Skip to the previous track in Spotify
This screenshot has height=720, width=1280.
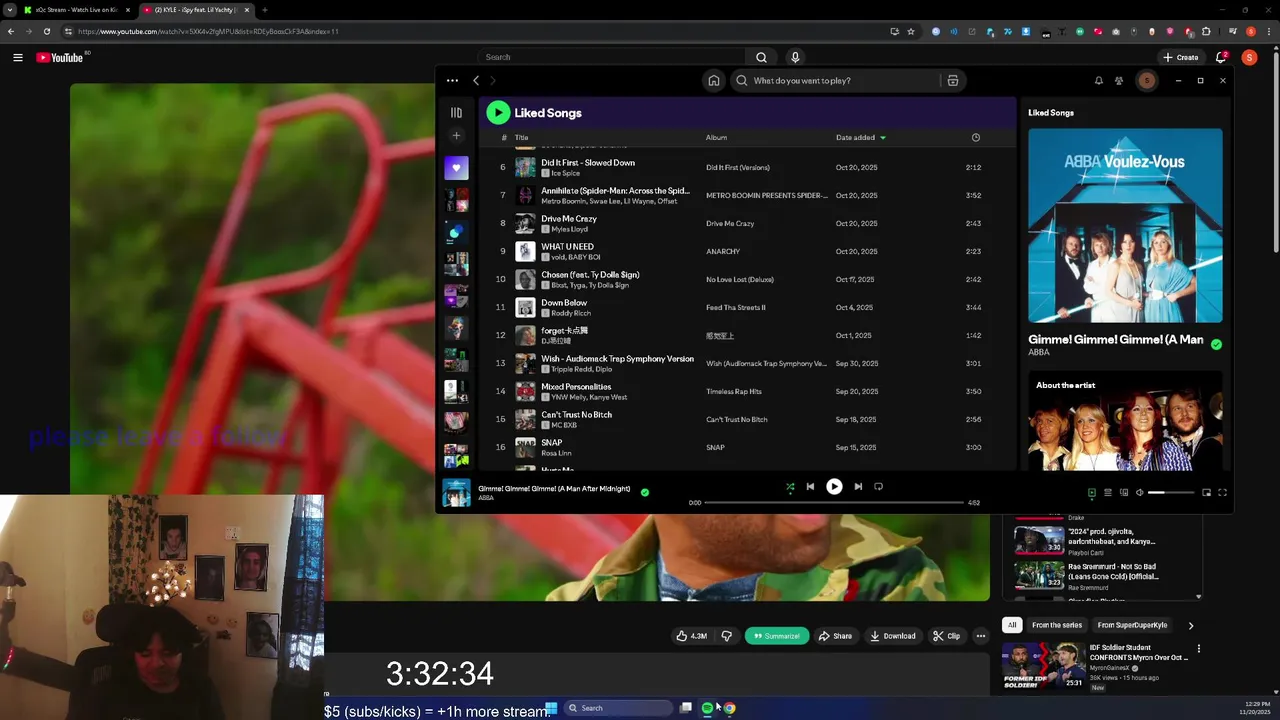[810, 487]
